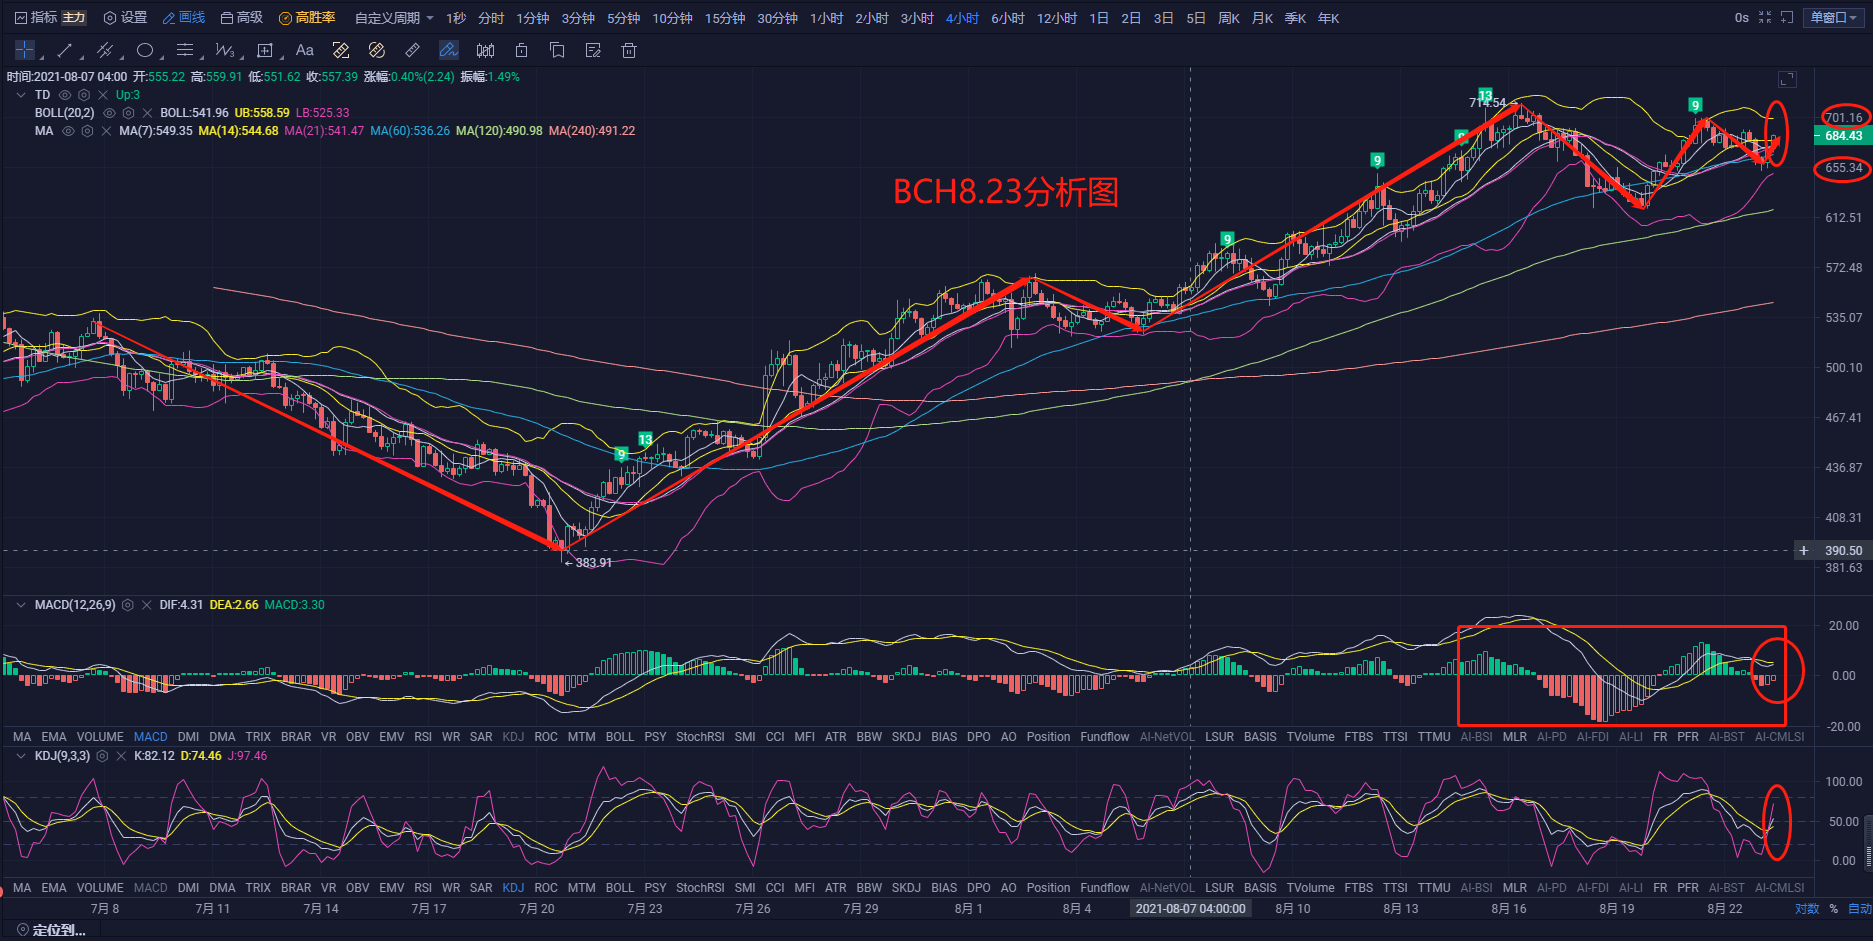Screen dimensions: 1873x941
Task: Click the copy drawings icon
Action: [557, 50]
